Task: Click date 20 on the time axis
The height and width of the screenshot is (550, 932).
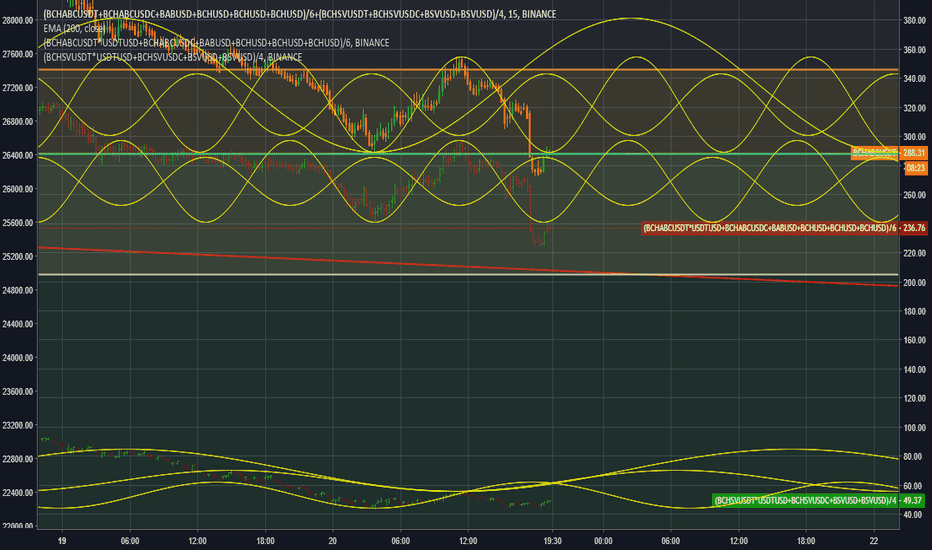Action: pyautogui.click(x=333, y=541)
